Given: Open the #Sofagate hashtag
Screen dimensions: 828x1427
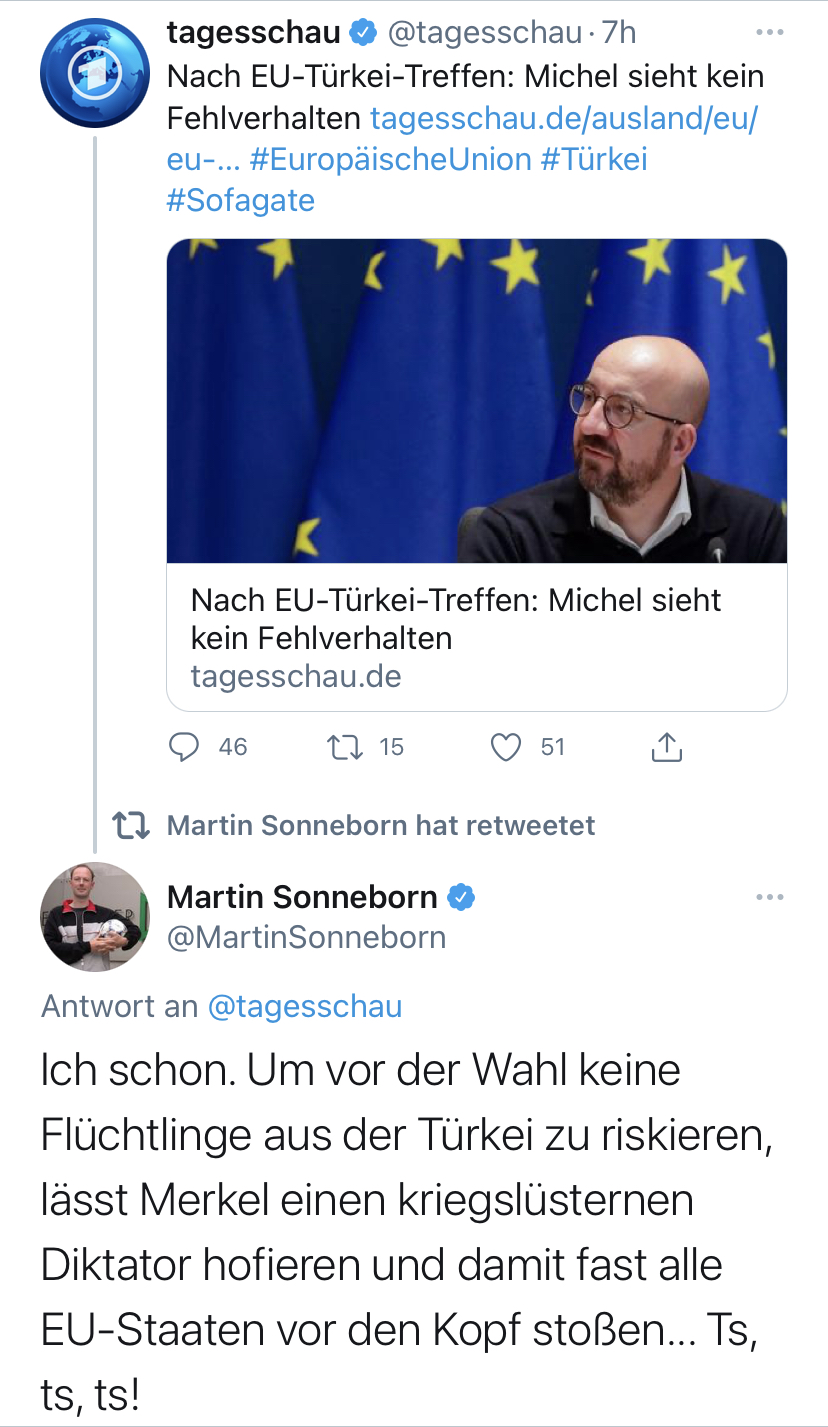Looking at the screenshot, I should pos(240,200).
